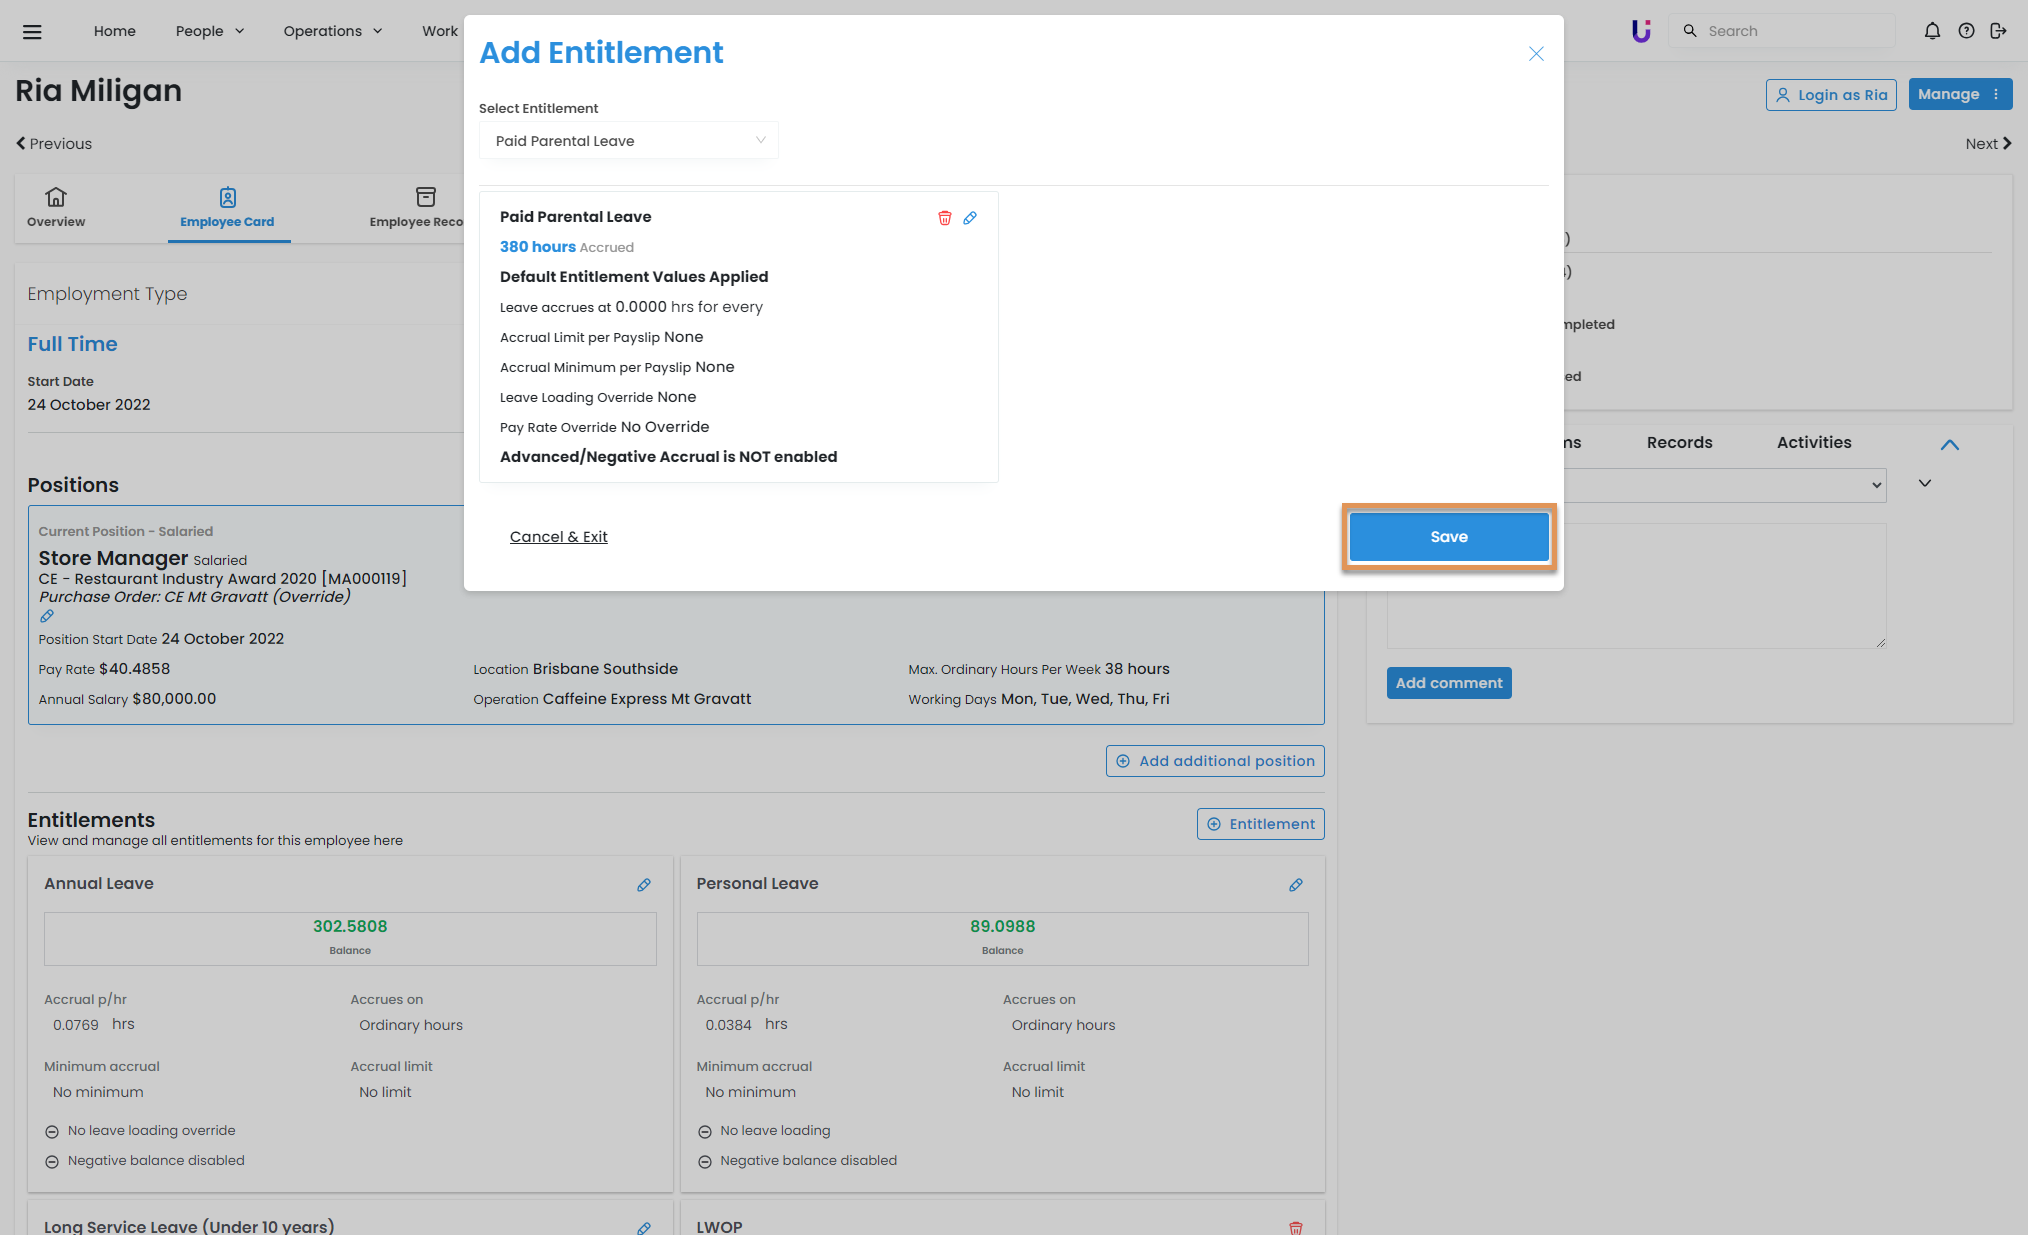The image size is (2028, 1235).
Task: Edit the Annual Leave entitlement
Action: [x=644, y=885]
